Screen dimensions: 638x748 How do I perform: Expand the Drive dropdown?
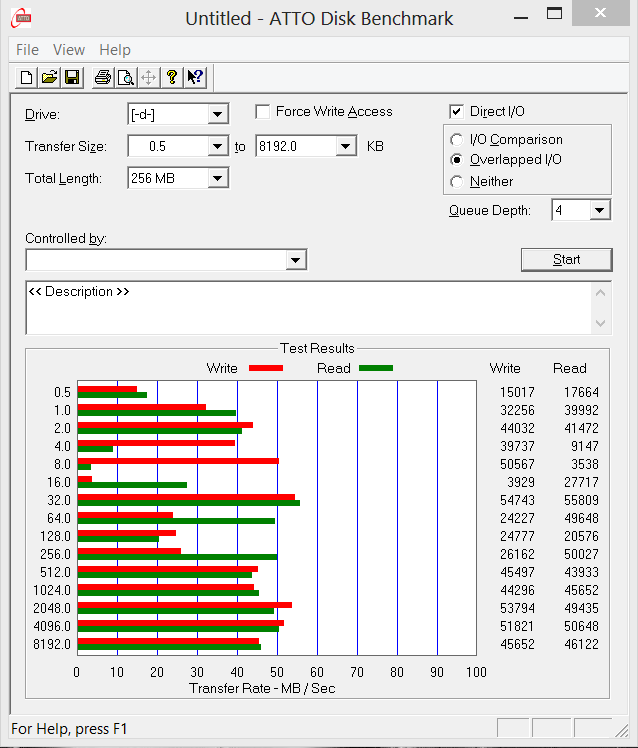[217, 114]
